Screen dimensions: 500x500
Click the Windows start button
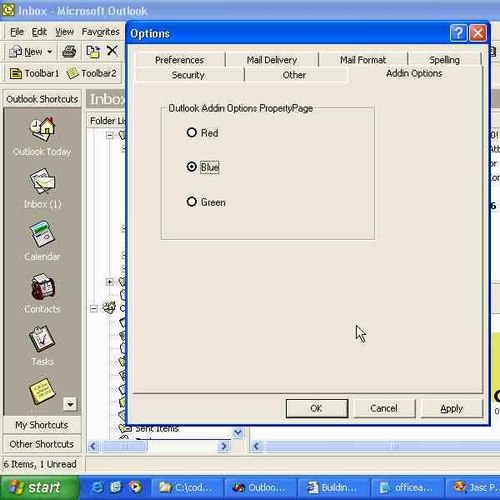[39, 488]
